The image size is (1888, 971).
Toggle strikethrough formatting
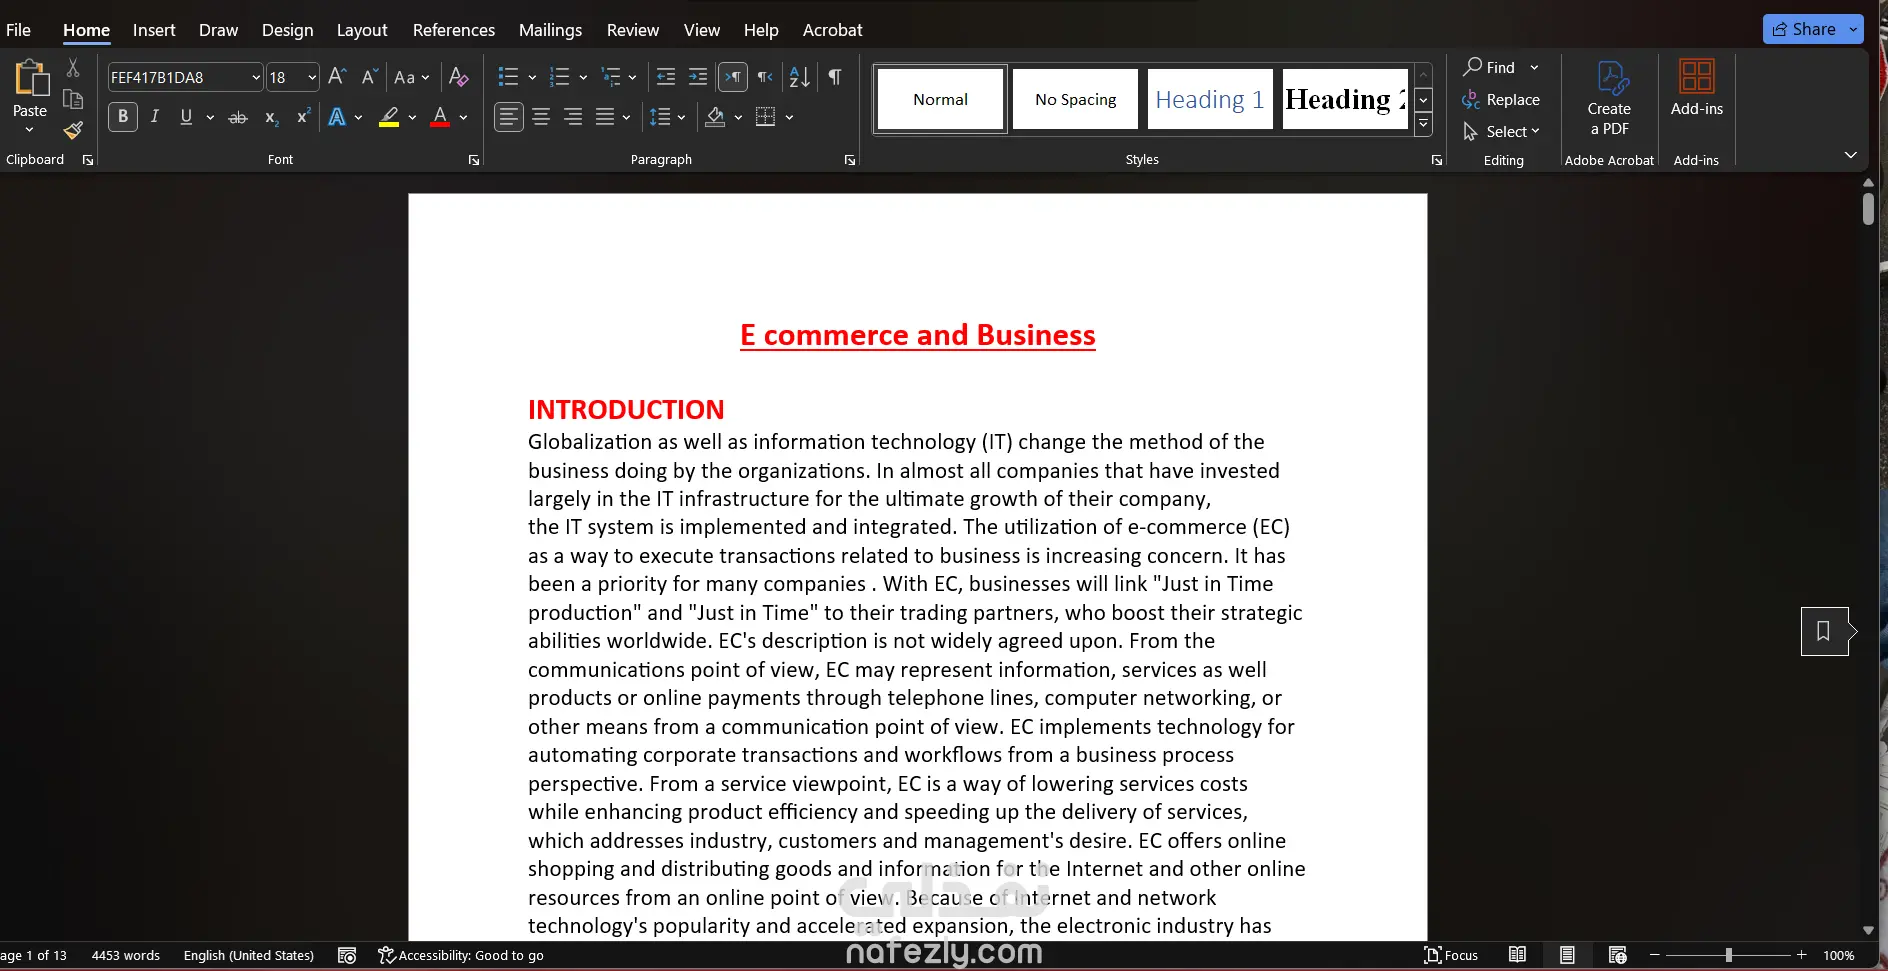pos(238,117)
